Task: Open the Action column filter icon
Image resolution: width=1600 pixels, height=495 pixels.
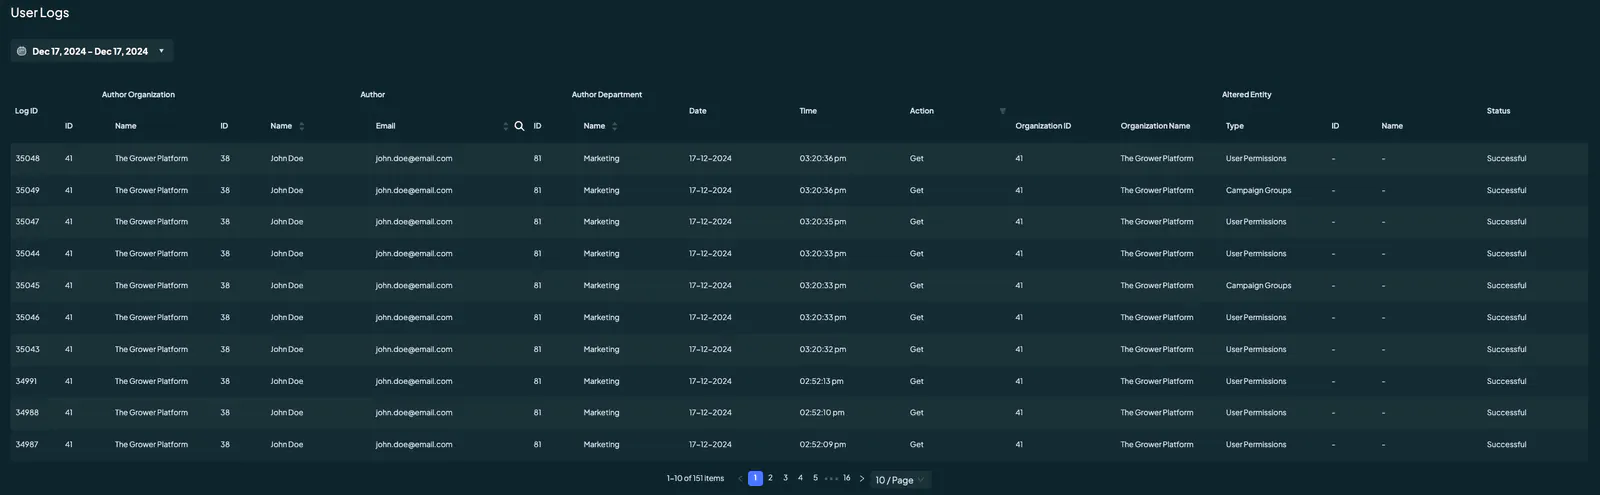Action: (x=1002, y=111)
